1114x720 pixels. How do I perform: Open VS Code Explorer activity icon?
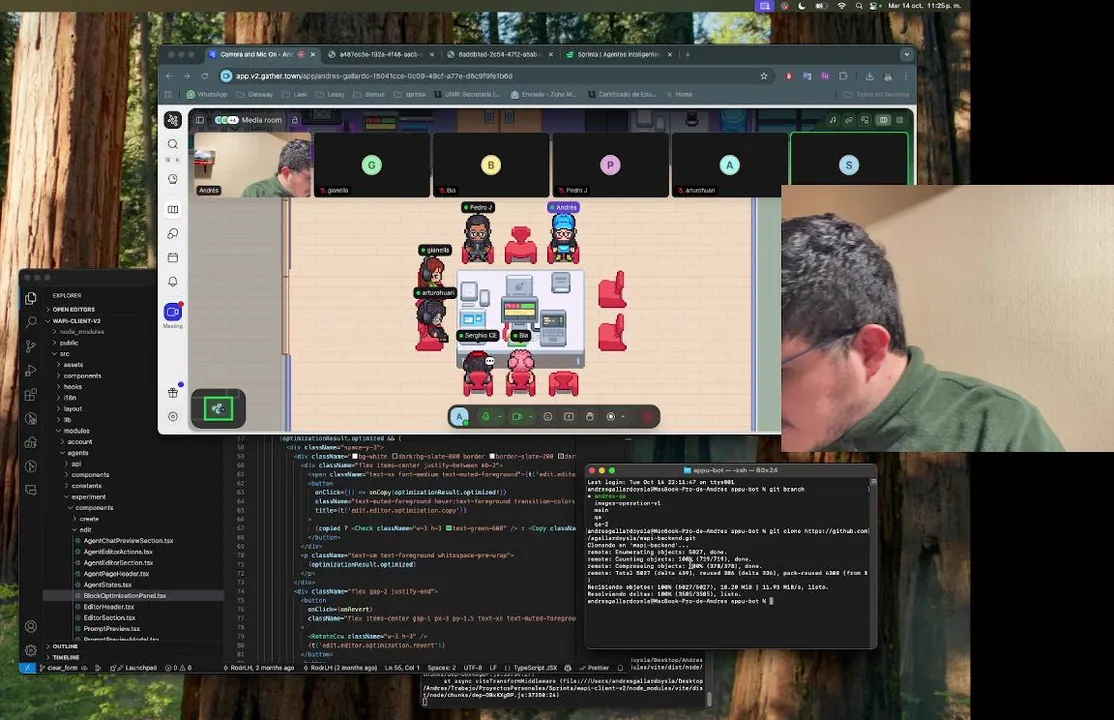click(x=31, y=299)
